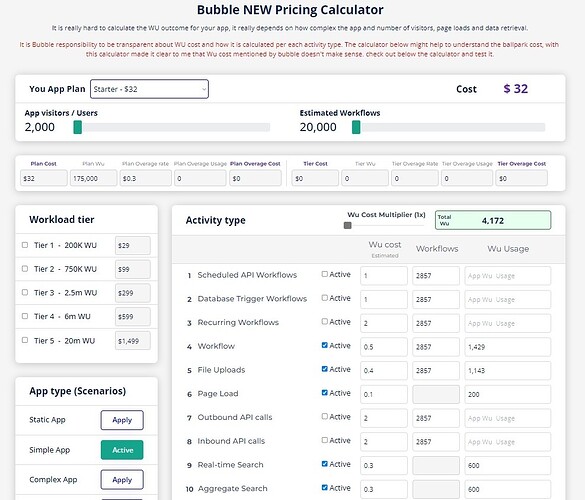Check the Tier 1 - 200K WU checkbox
This screenshot has height=500, width=585.
25,245
